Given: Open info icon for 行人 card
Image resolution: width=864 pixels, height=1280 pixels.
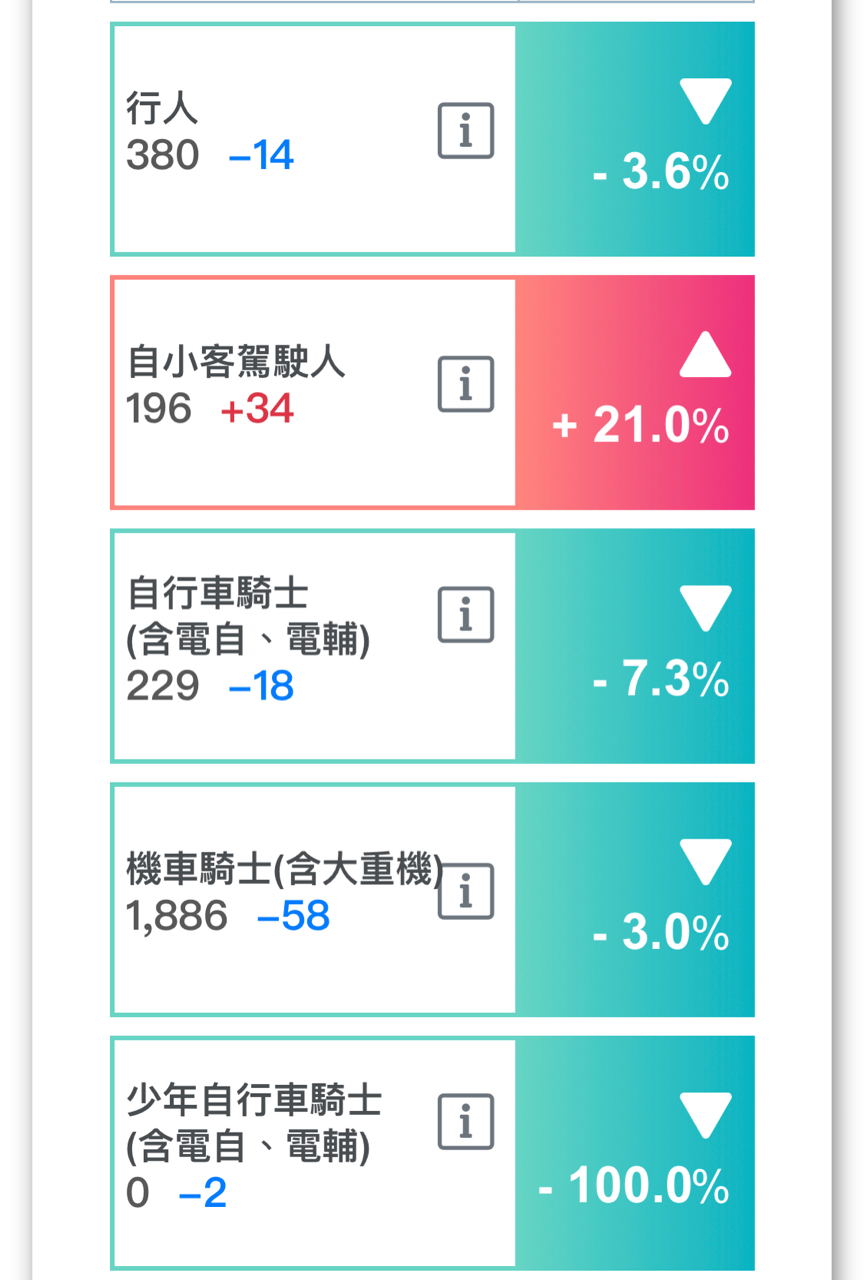Looking at the screenshot, I should 466,130.
